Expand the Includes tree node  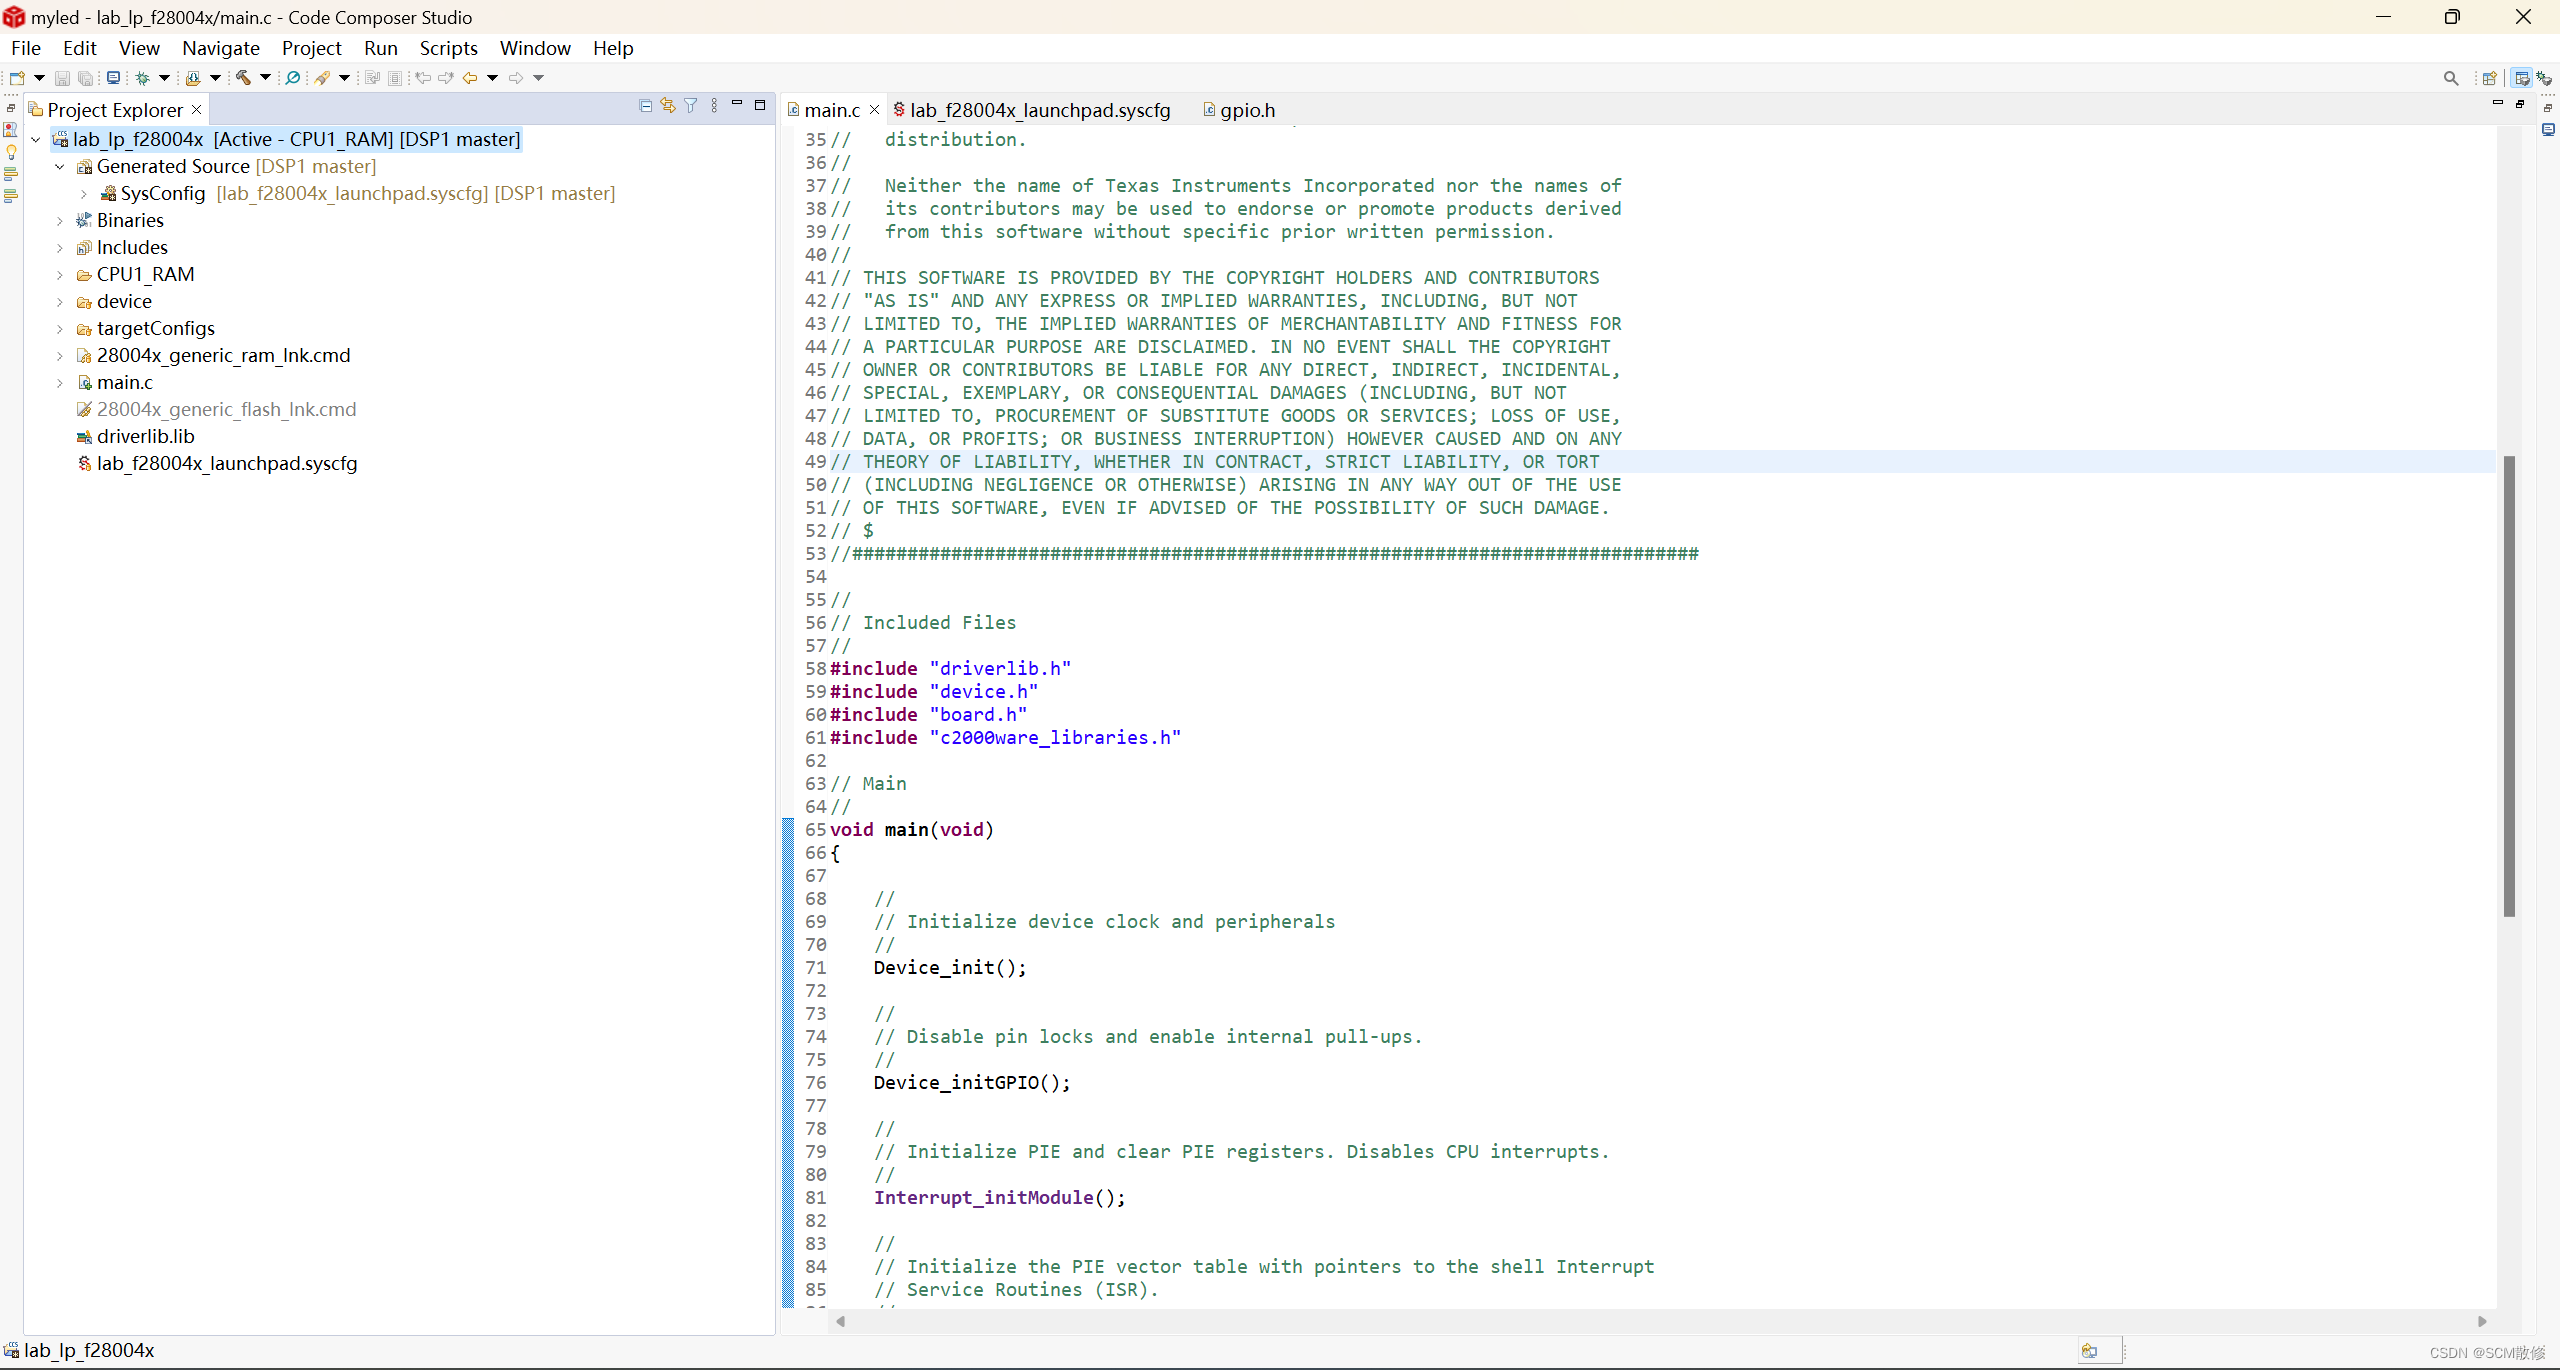(x=60, y=248)
